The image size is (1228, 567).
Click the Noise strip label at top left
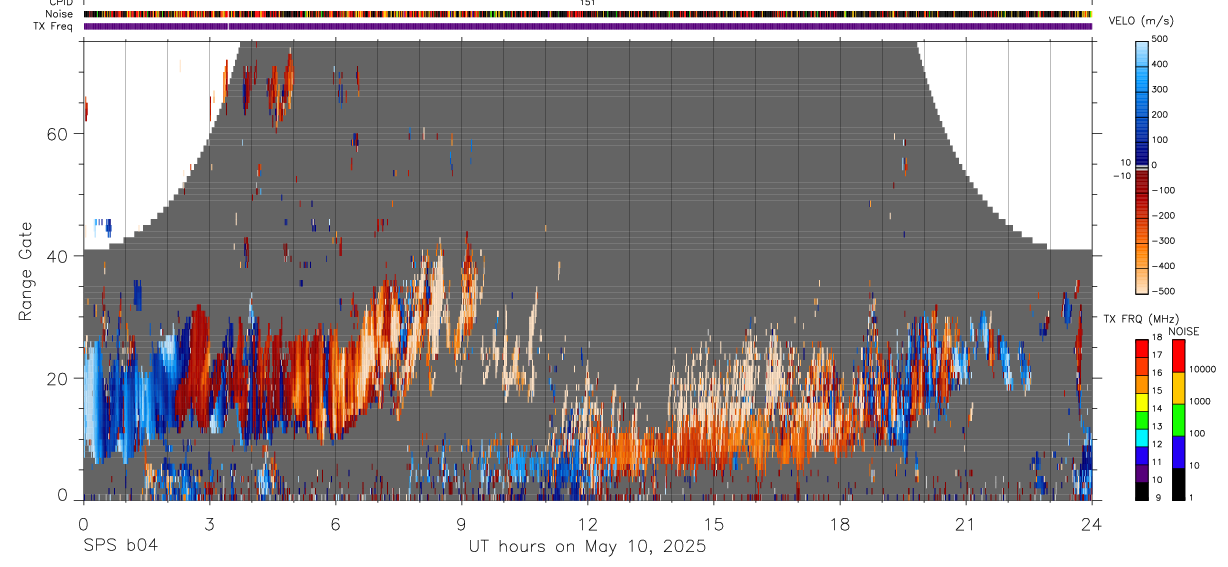(x=61, y=15)
